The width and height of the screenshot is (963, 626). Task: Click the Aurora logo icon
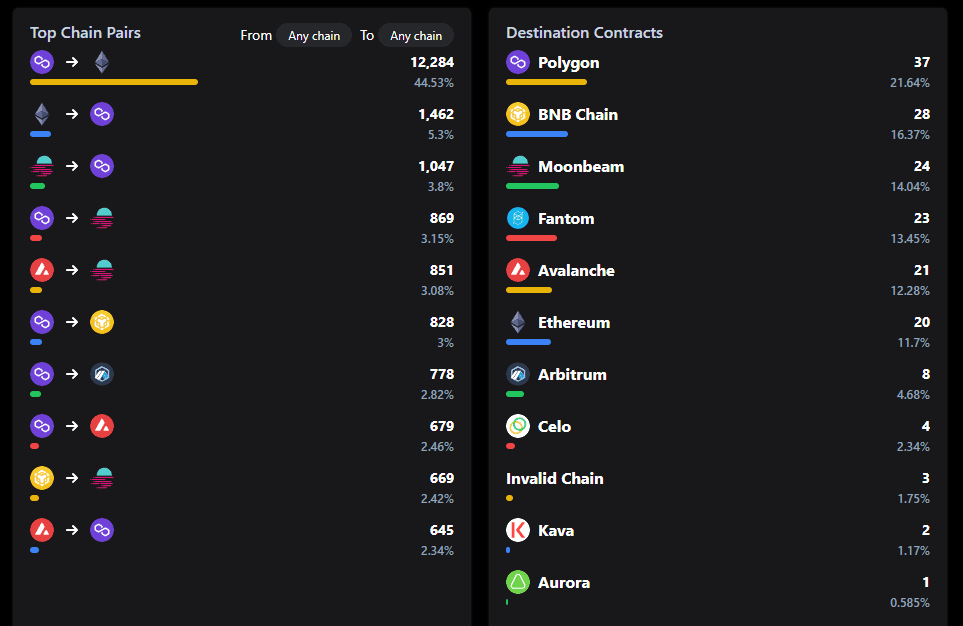click(x=518, y=583)
